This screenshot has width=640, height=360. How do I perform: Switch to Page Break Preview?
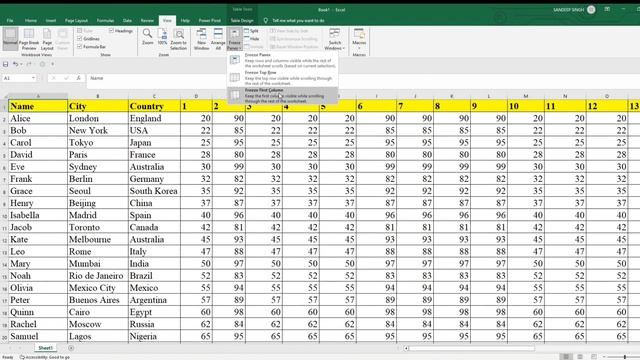pos(29,39)
